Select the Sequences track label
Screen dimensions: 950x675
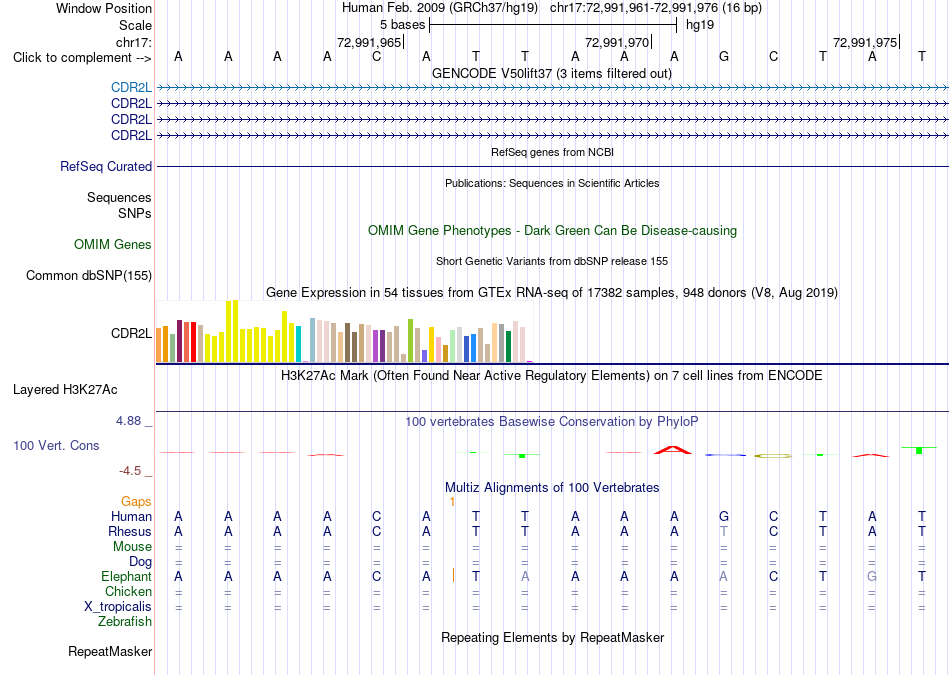[119, 198]
